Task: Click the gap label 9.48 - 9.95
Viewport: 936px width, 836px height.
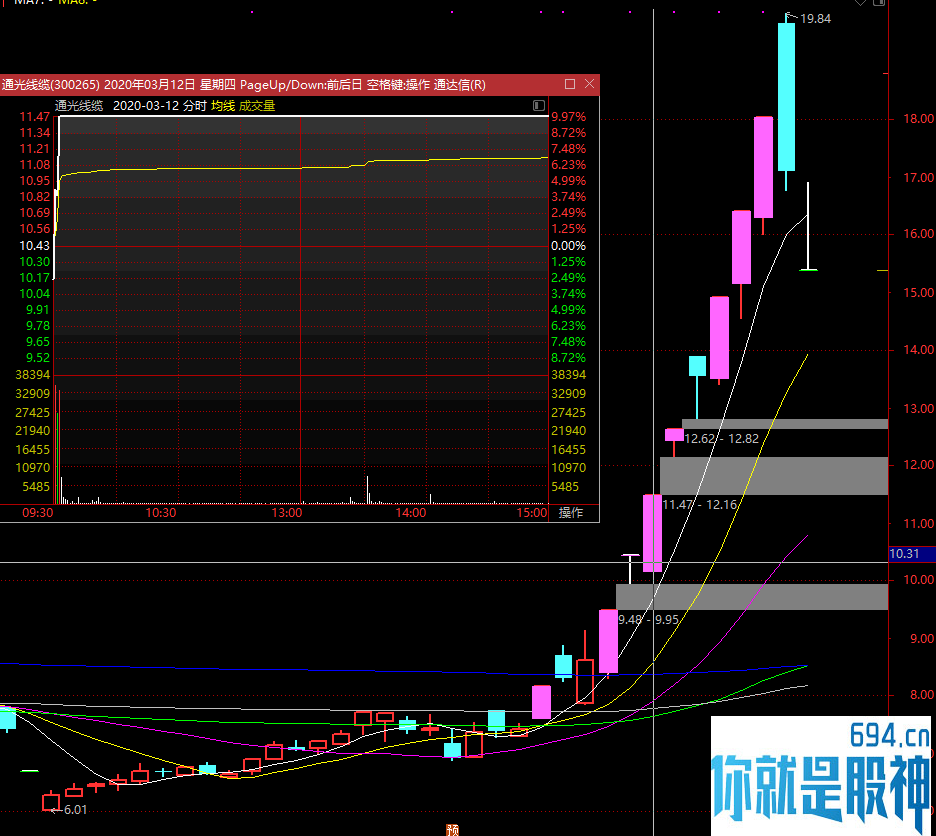Action: [x=648, y=620]
